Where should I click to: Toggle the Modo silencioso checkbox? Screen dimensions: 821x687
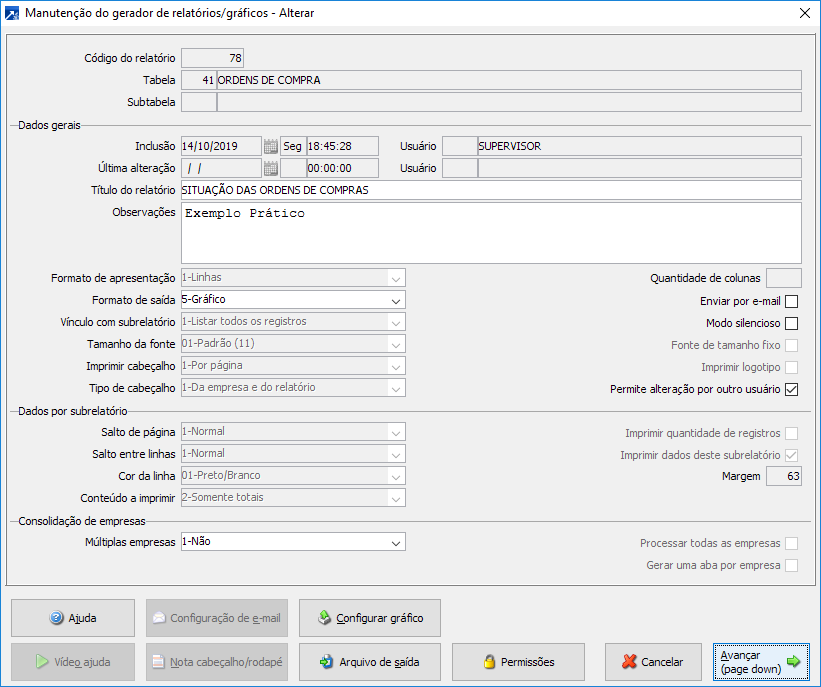792,323
